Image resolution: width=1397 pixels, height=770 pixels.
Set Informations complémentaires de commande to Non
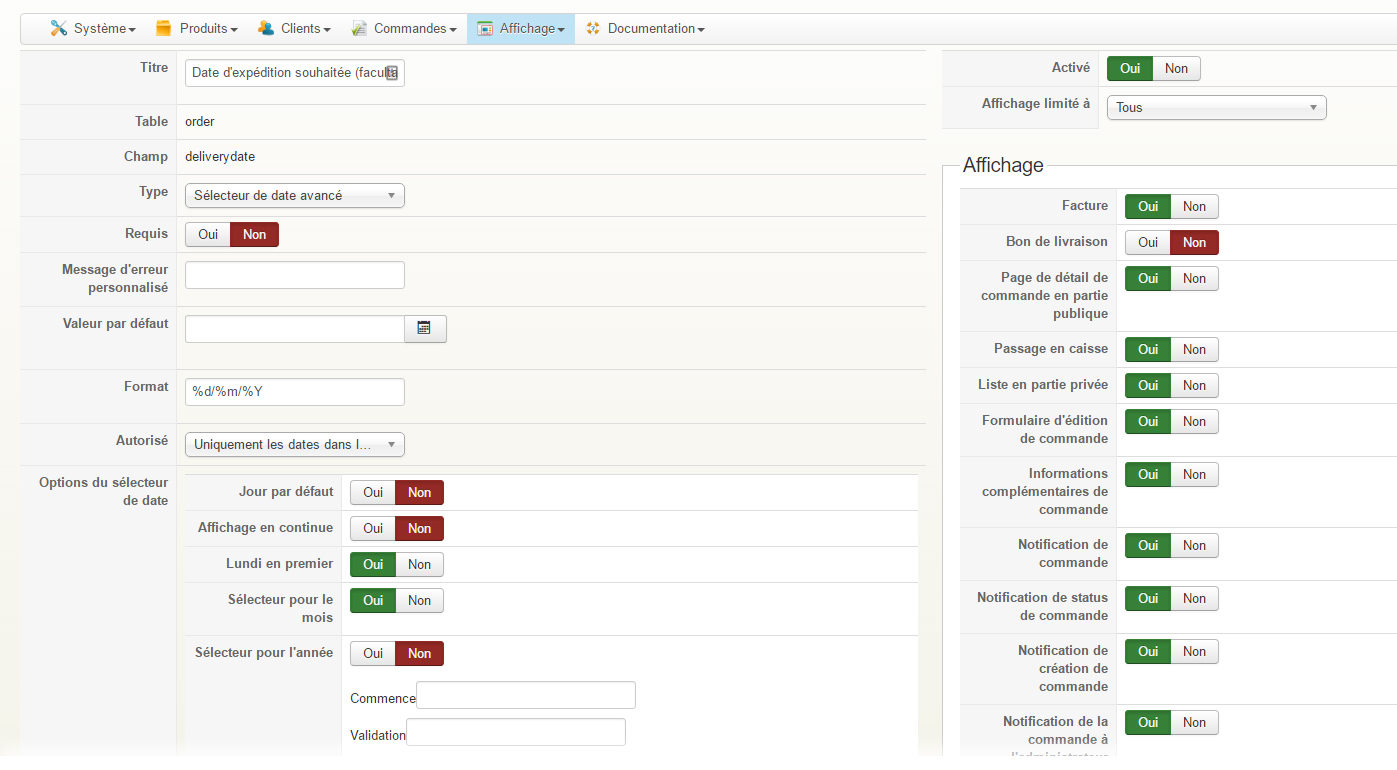tap(1195, 474)
